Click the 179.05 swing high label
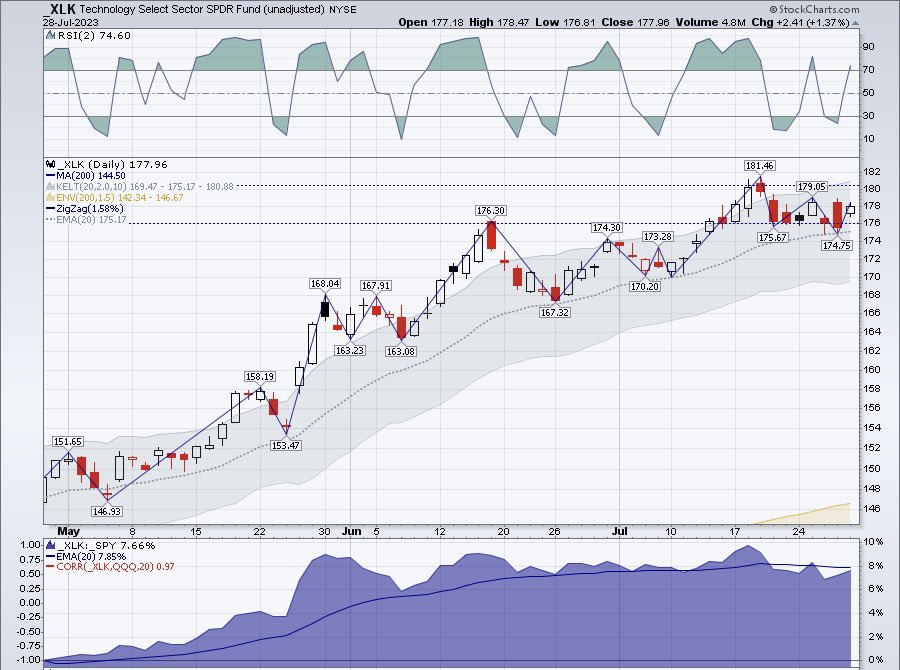This screenshot has width=900, height=670. click(812, 187)
